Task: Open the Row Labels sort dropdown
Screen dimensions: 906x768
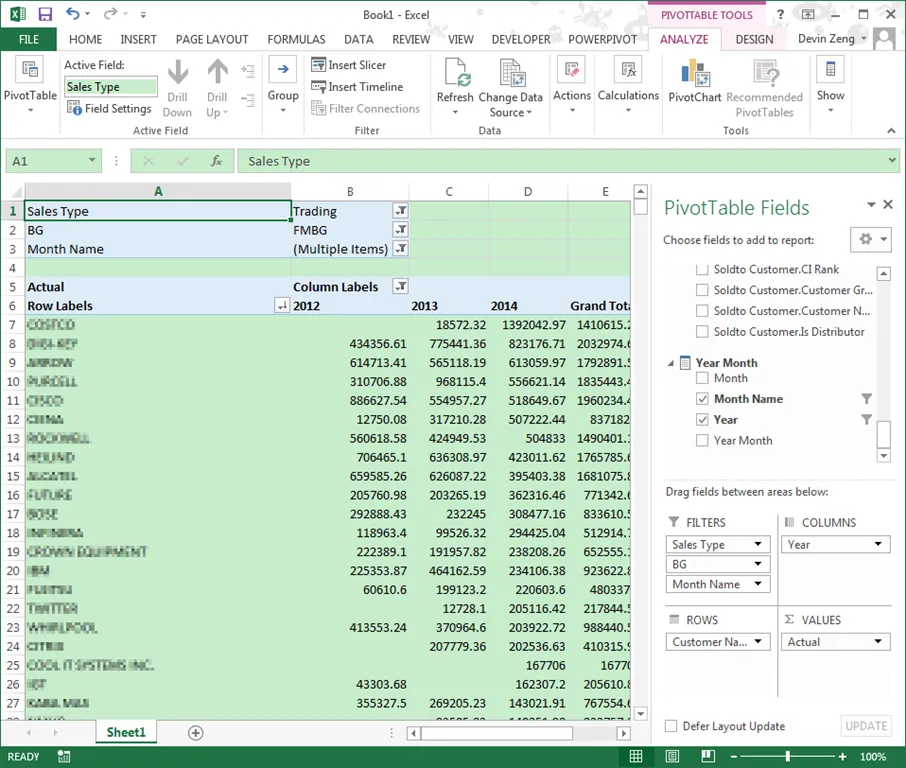Action: (x=281, y=306)
